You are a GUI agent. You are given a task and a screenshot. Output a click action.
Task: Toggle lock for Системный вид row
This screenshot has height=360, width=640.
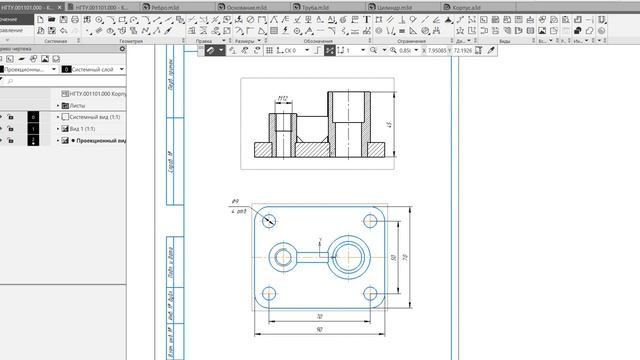pyautogui.click(x=10, y=117)
